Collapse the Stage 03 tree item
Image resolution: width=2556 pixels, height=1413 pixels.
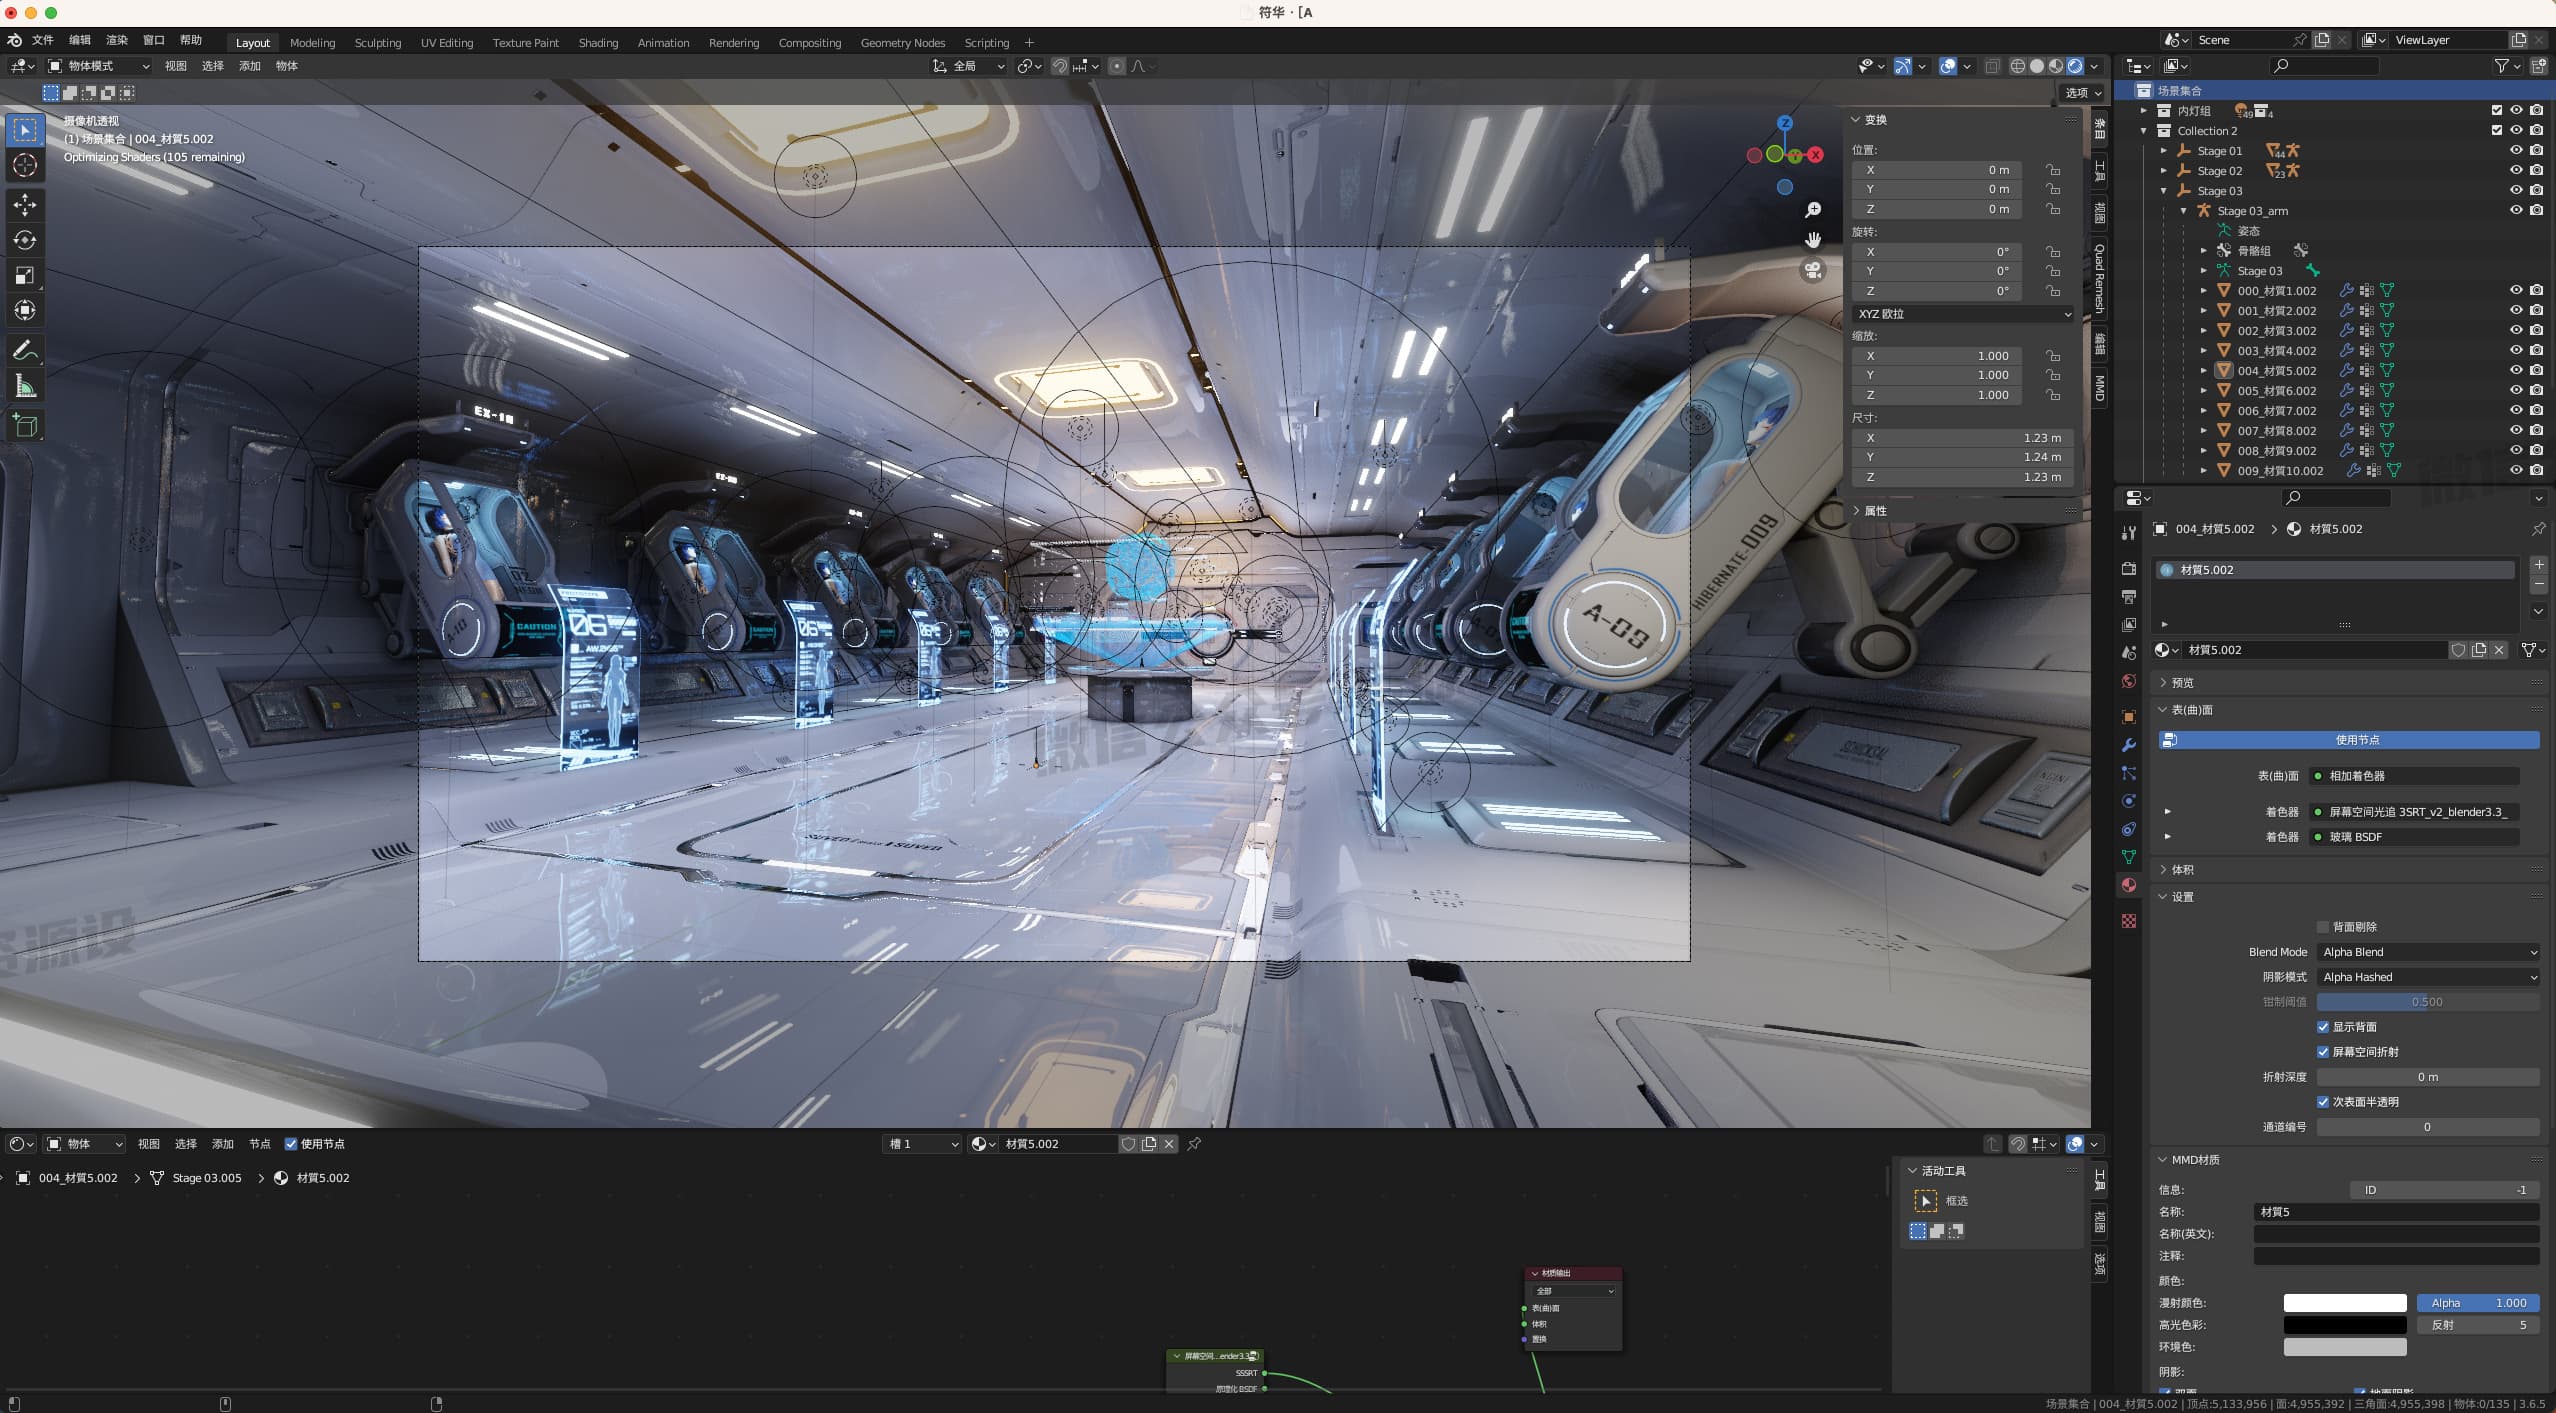point(2164,191)
